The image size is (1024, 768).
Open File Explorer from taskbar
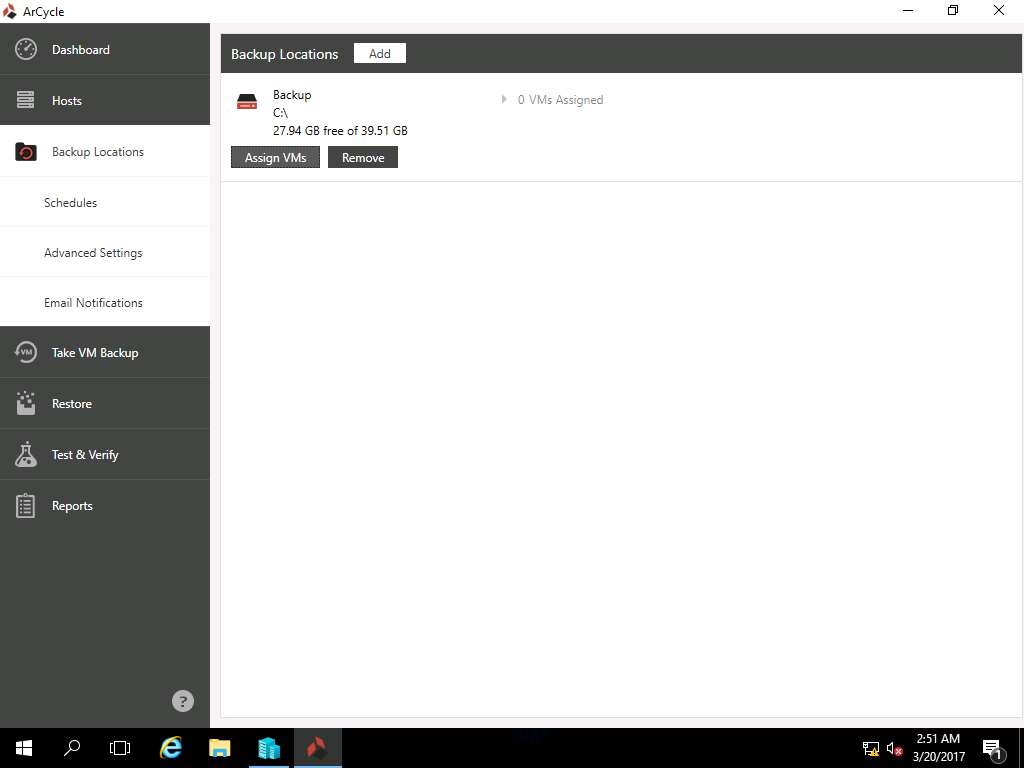coord(219,748)
